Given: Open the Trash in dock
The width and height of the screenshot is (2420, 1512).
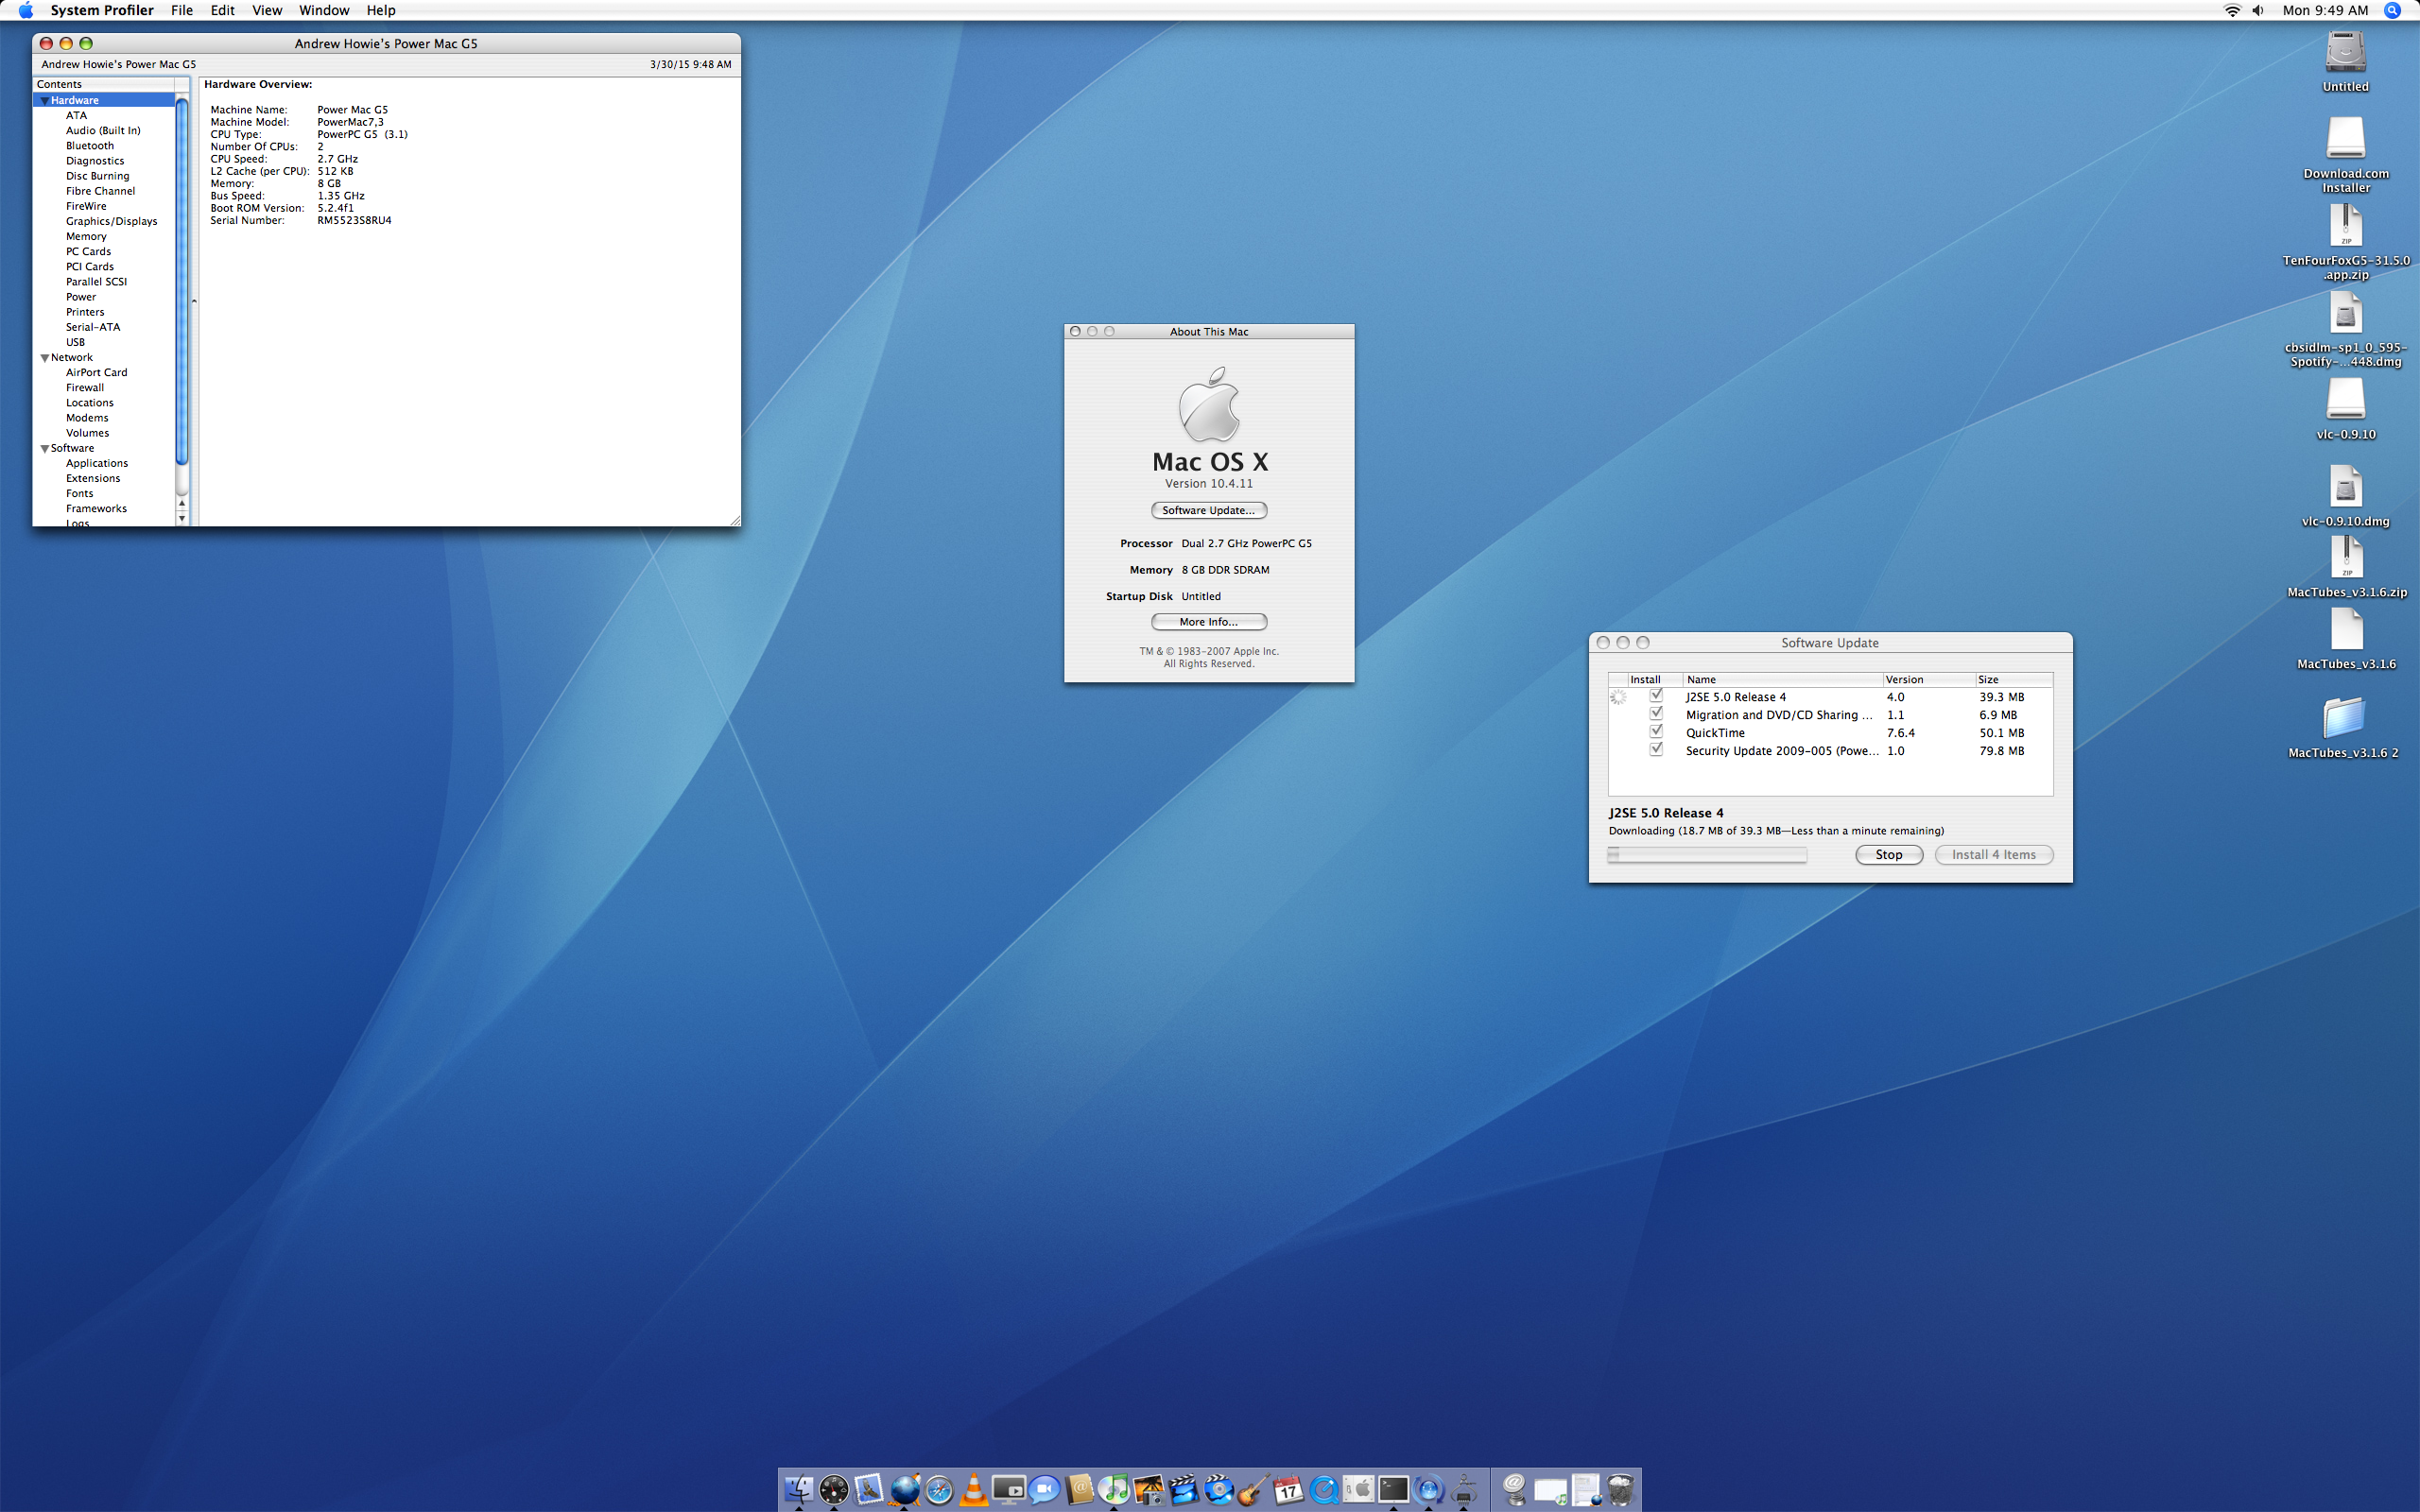Looking at the screenshot, I should 1620,1489.
